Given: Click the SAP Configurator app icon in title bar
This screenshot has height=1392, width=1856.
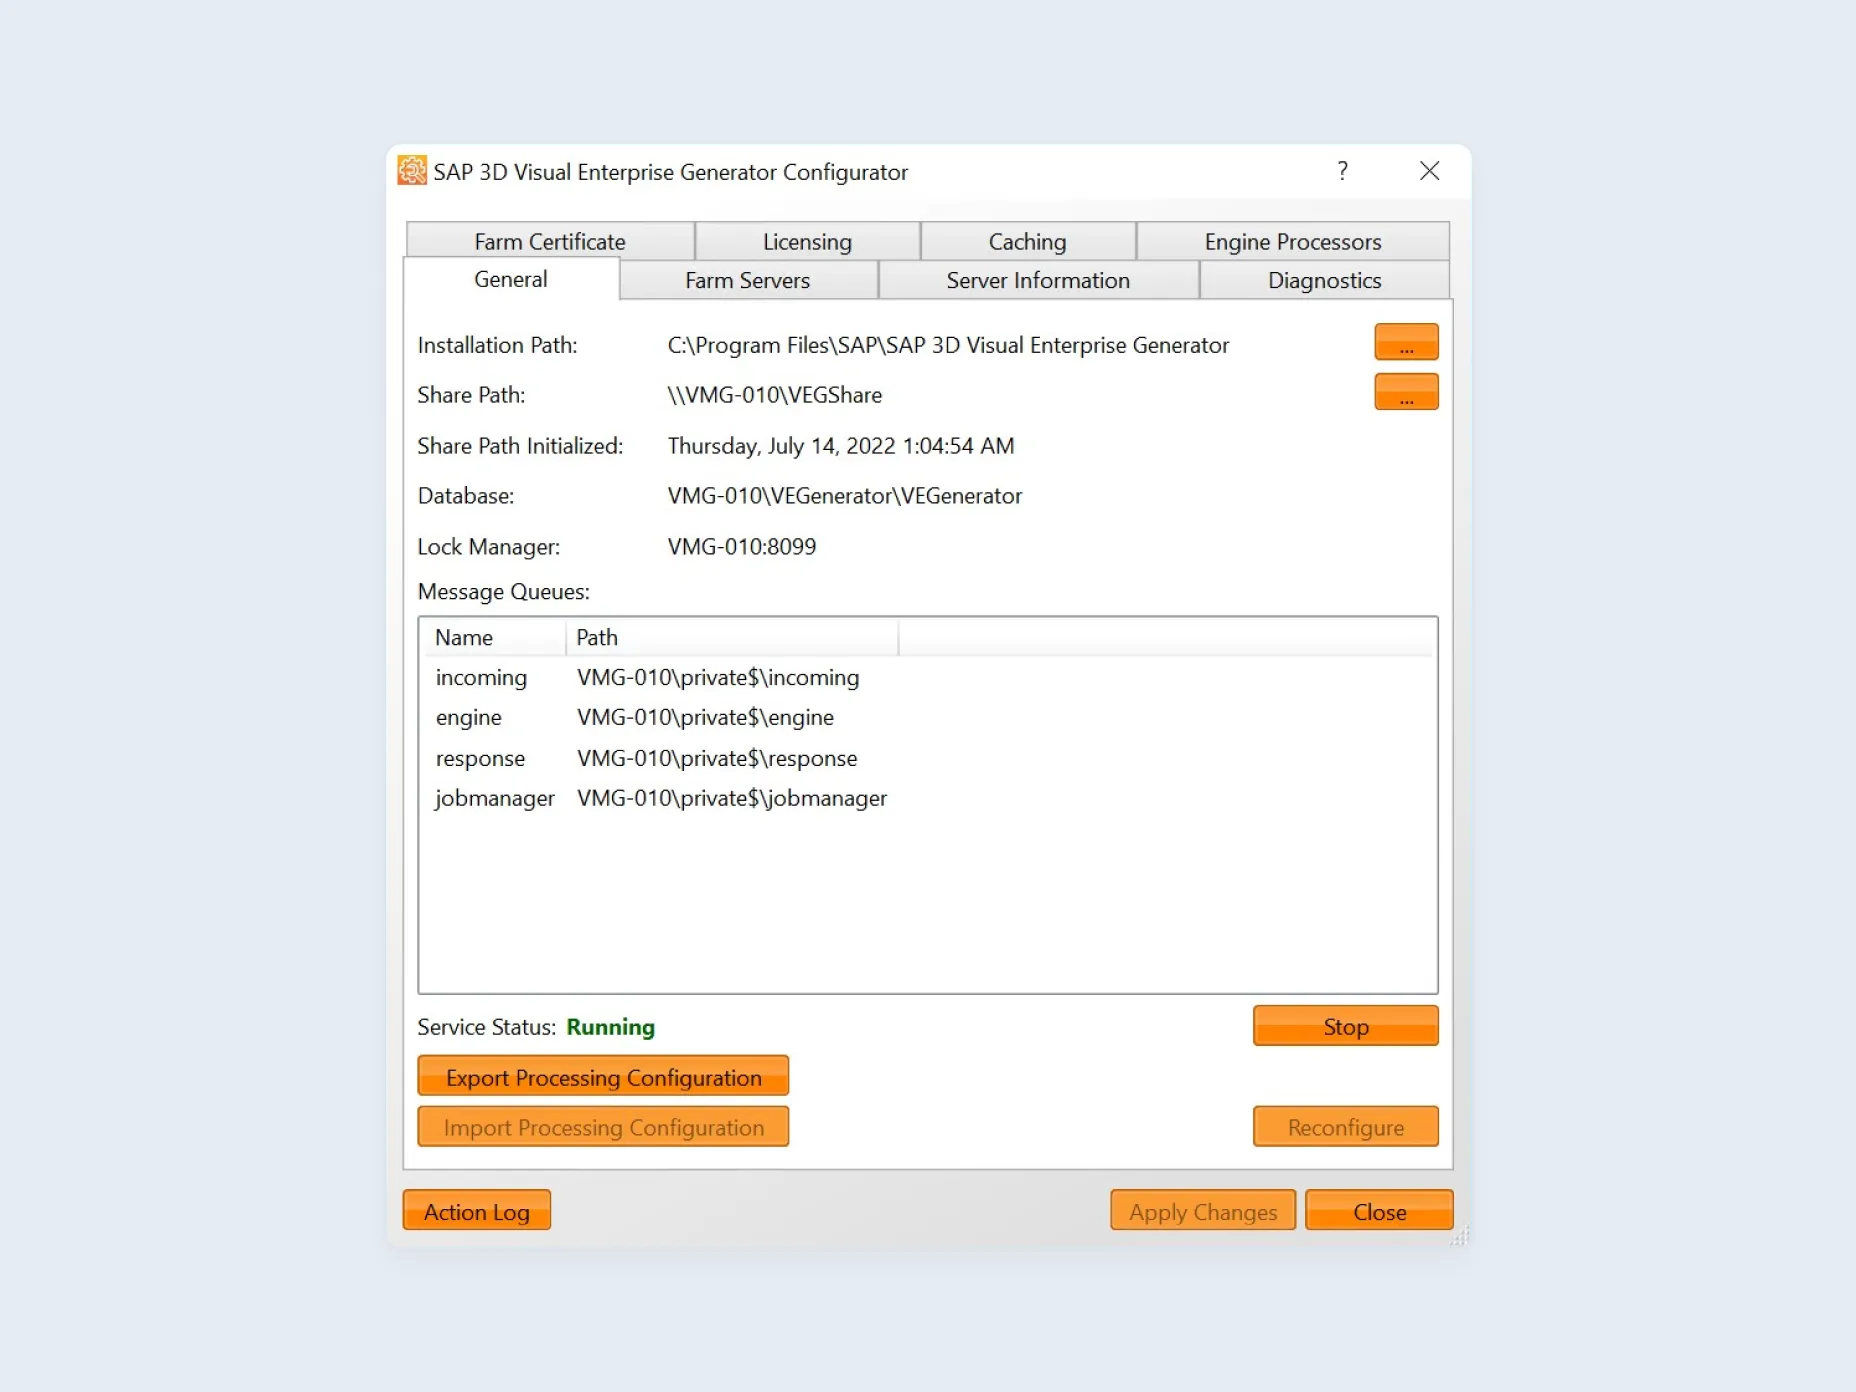Looking at the screenshot, I should pyautogui.click(x=411, y=171).
